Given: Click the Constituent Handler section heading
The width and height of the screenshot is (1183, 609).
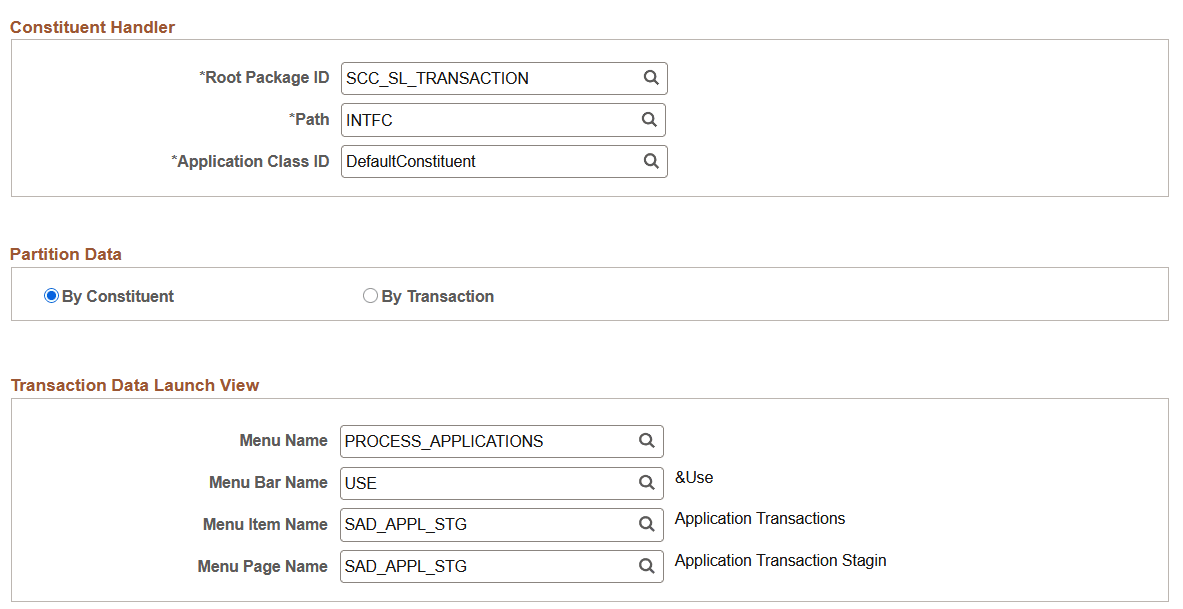Looking at the screenshot, I should pos(92,27).
